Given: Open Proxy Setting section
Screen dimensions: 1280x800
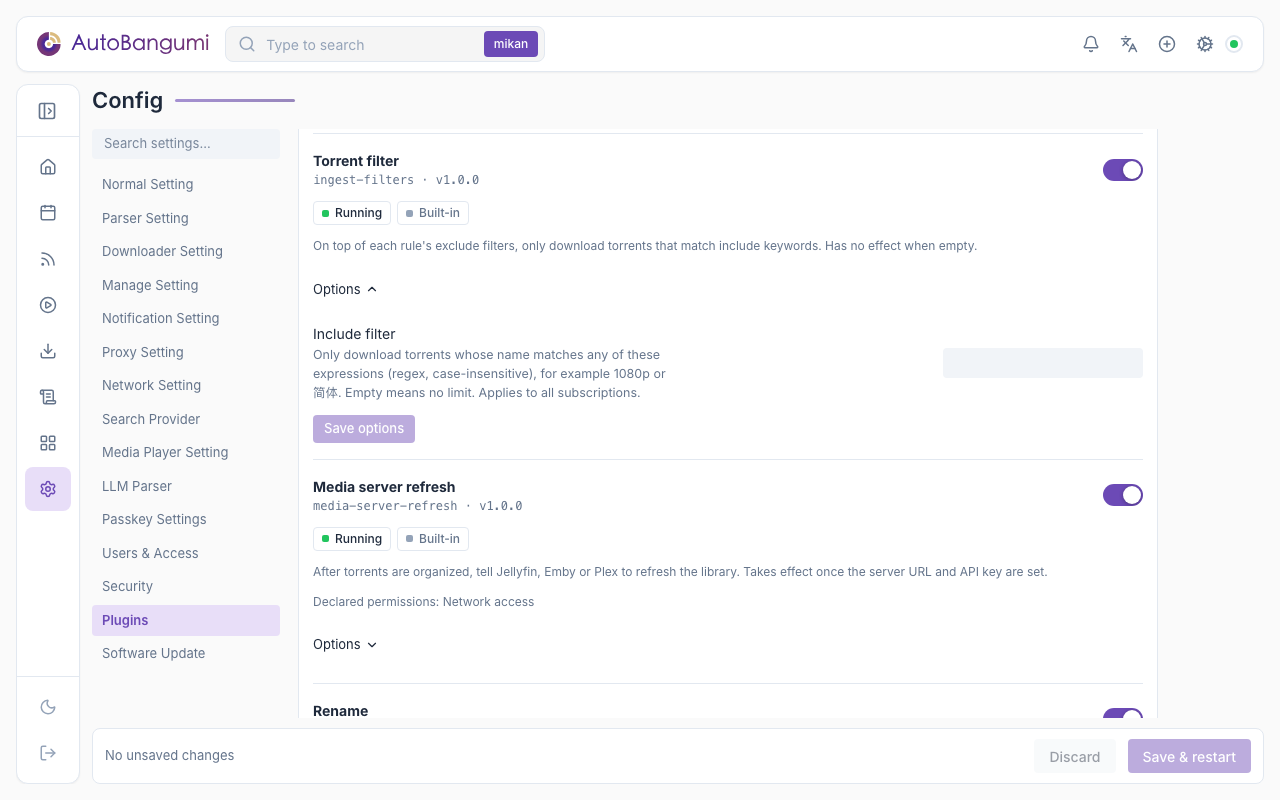Looking at the screenshot, I should (186, 352).
